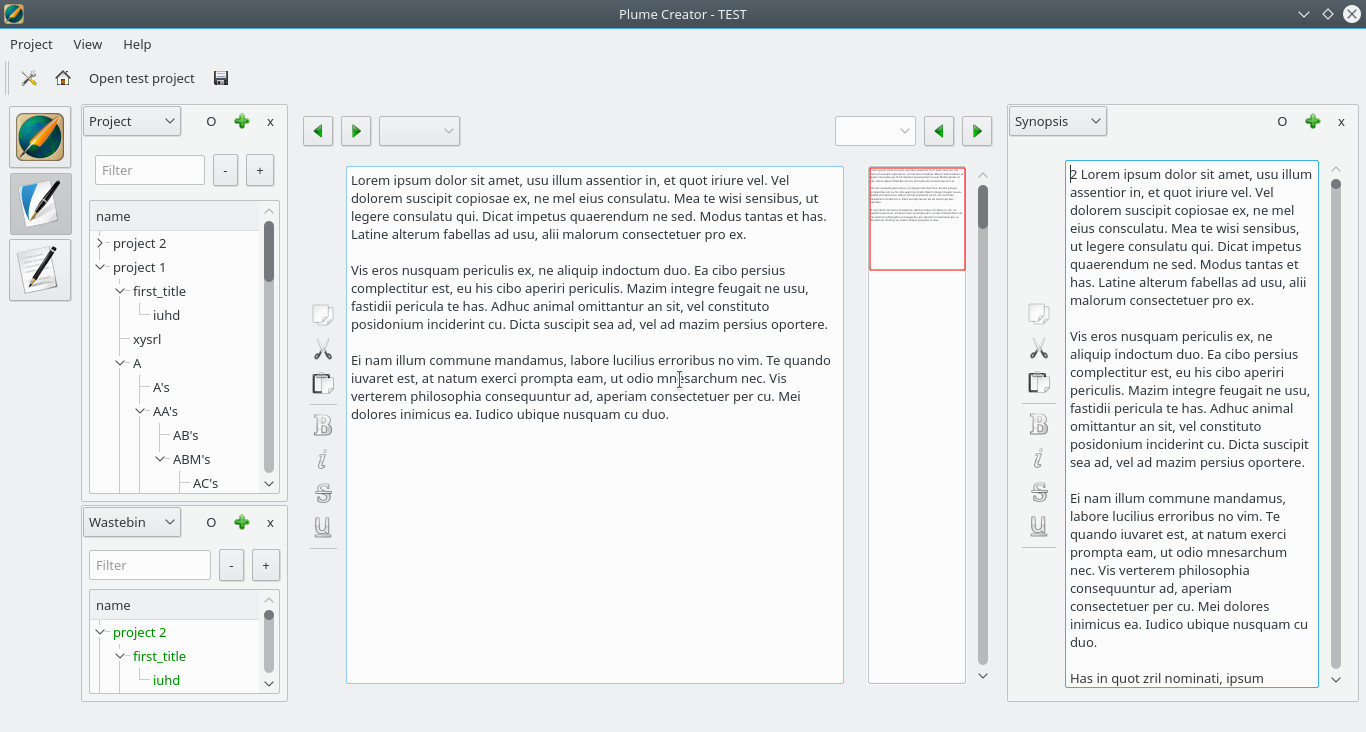
Task: Paste text using main editor paste icon
Action: (x=322, y=383)
